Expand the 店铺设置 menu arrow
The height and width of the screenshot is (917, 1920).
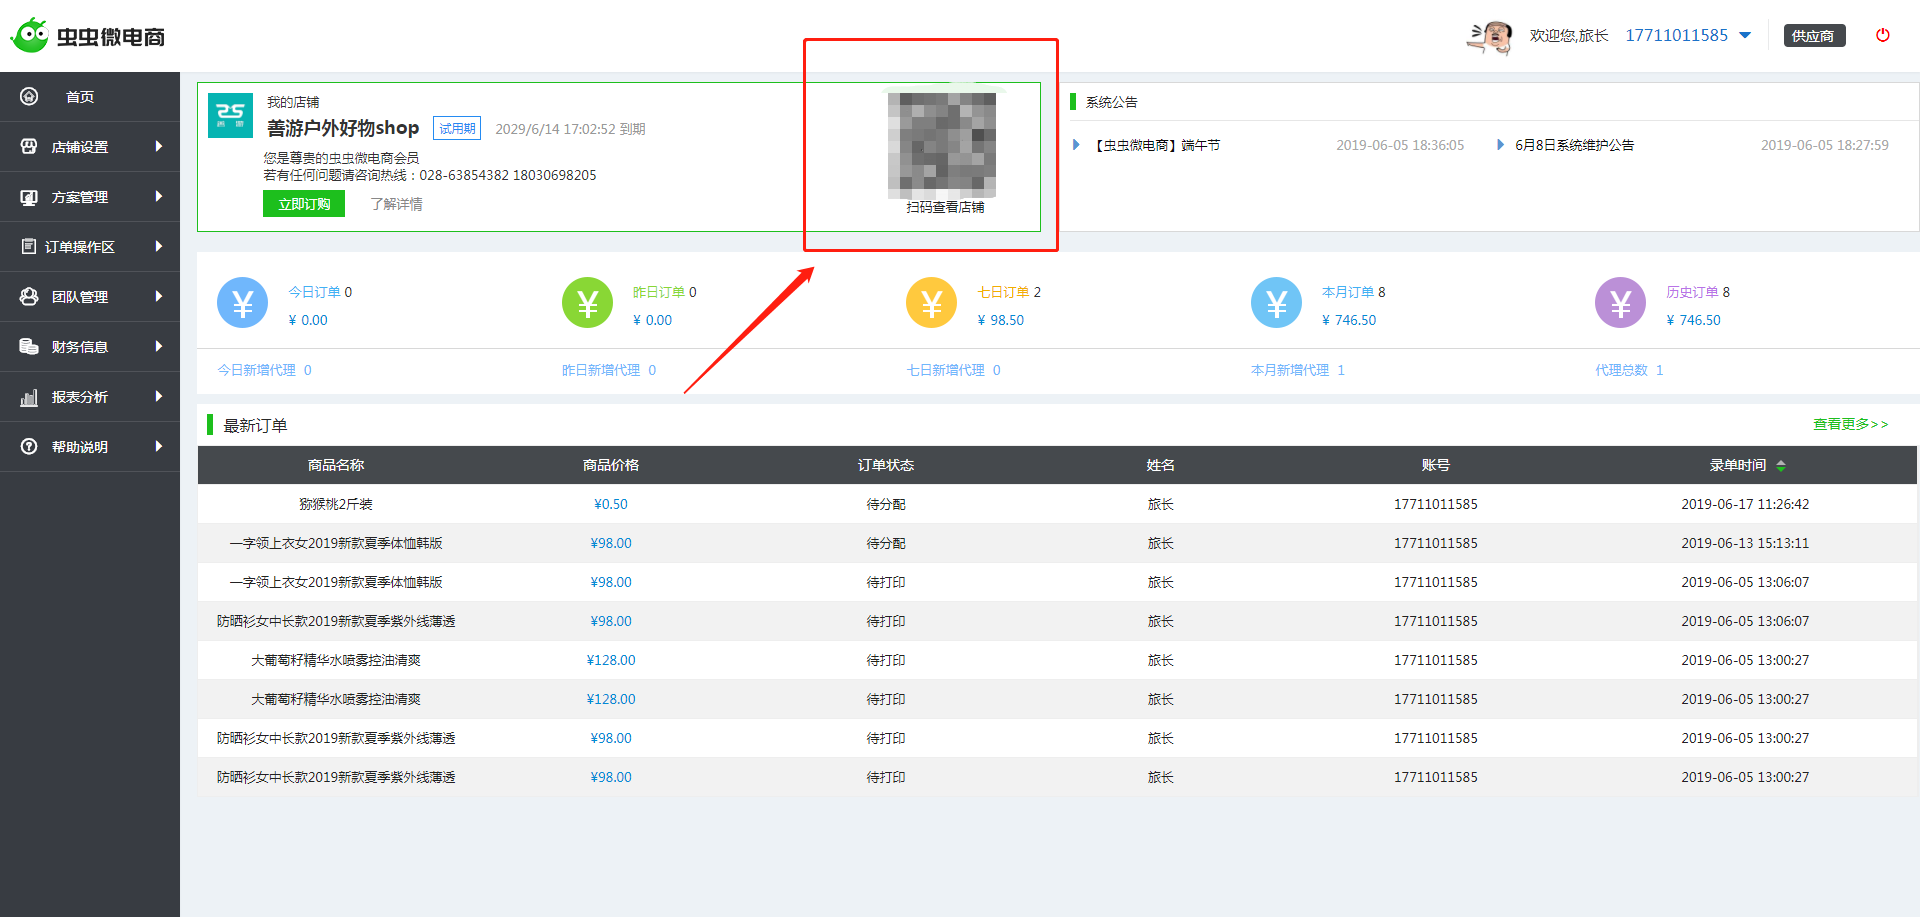tap(158, 146)
